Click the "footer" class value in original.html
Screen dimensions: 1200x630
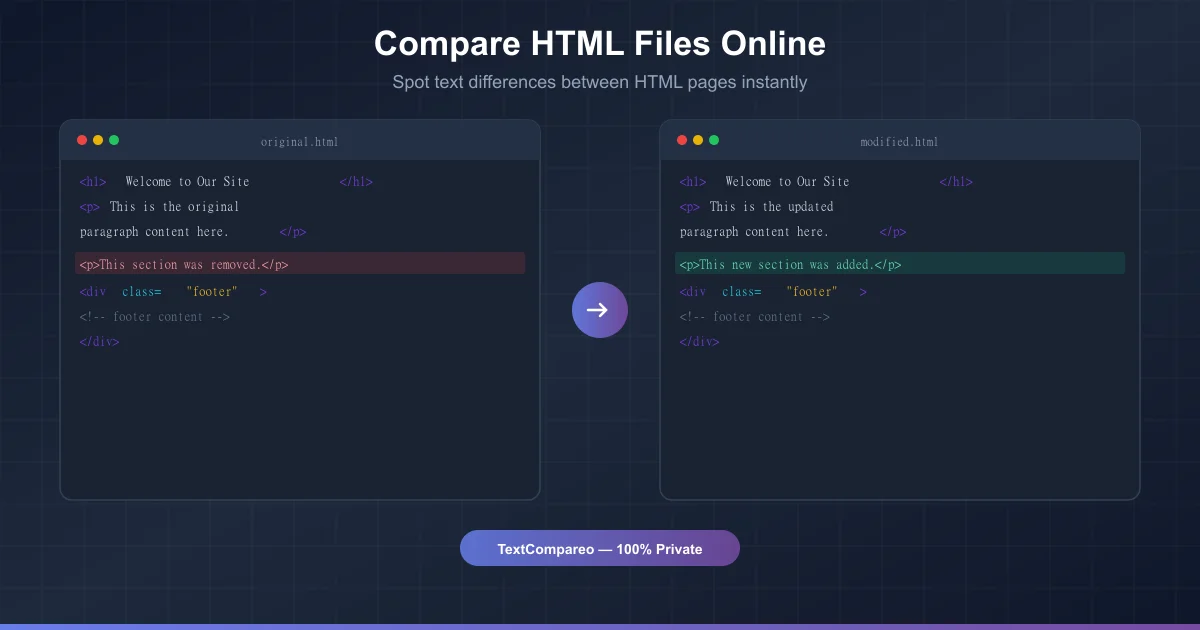coord(213,292)
